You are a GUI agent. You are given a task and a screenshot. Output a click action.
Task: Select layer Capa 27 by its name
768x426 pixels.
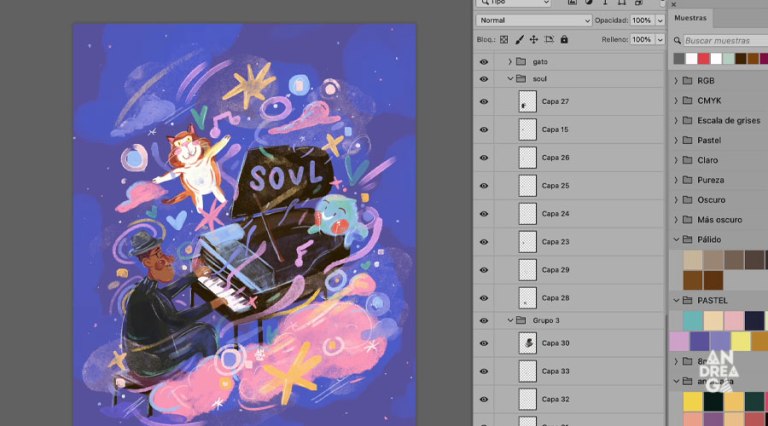pos(555,101)
